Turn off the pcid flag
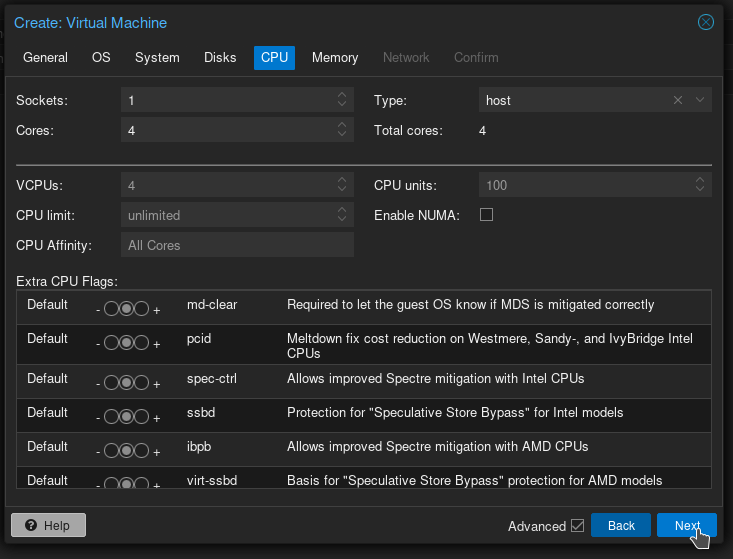 point(111,343)
